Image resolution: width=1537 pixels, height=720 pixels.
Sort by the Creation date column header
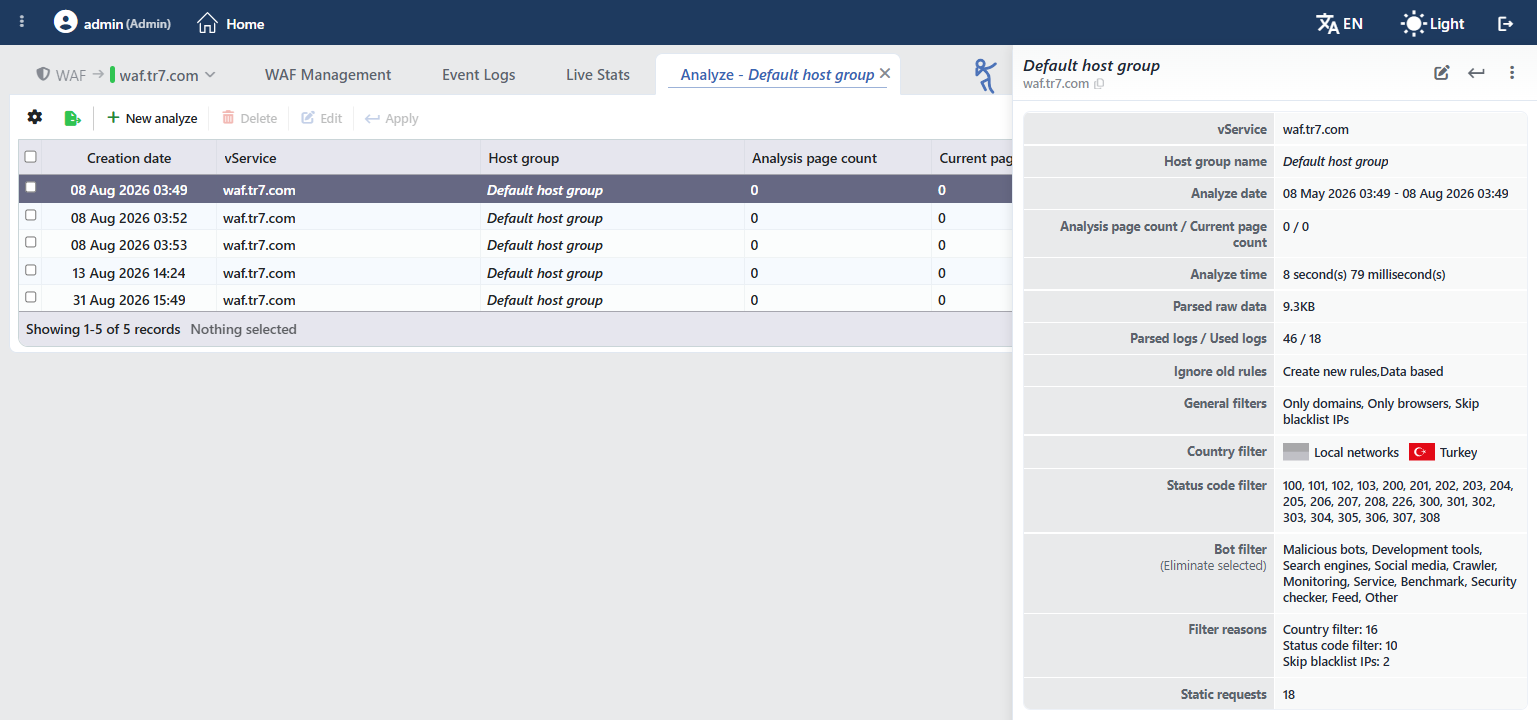(x=129, y=158)
